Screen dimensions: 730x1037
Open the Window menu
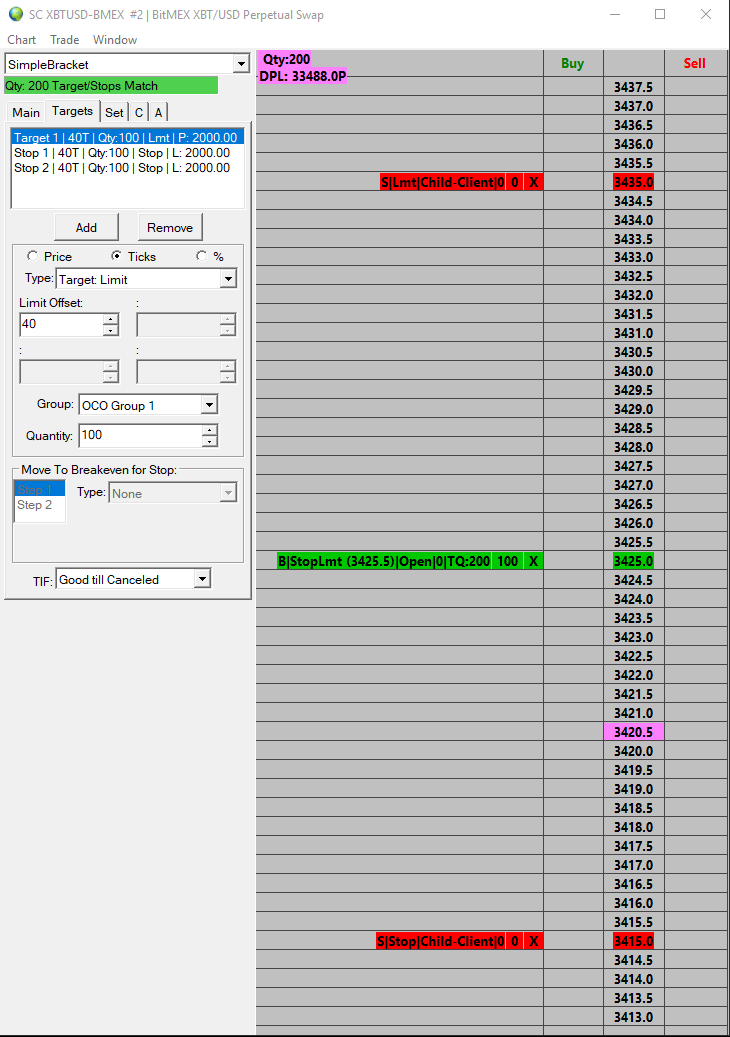[x=115, y=40]
